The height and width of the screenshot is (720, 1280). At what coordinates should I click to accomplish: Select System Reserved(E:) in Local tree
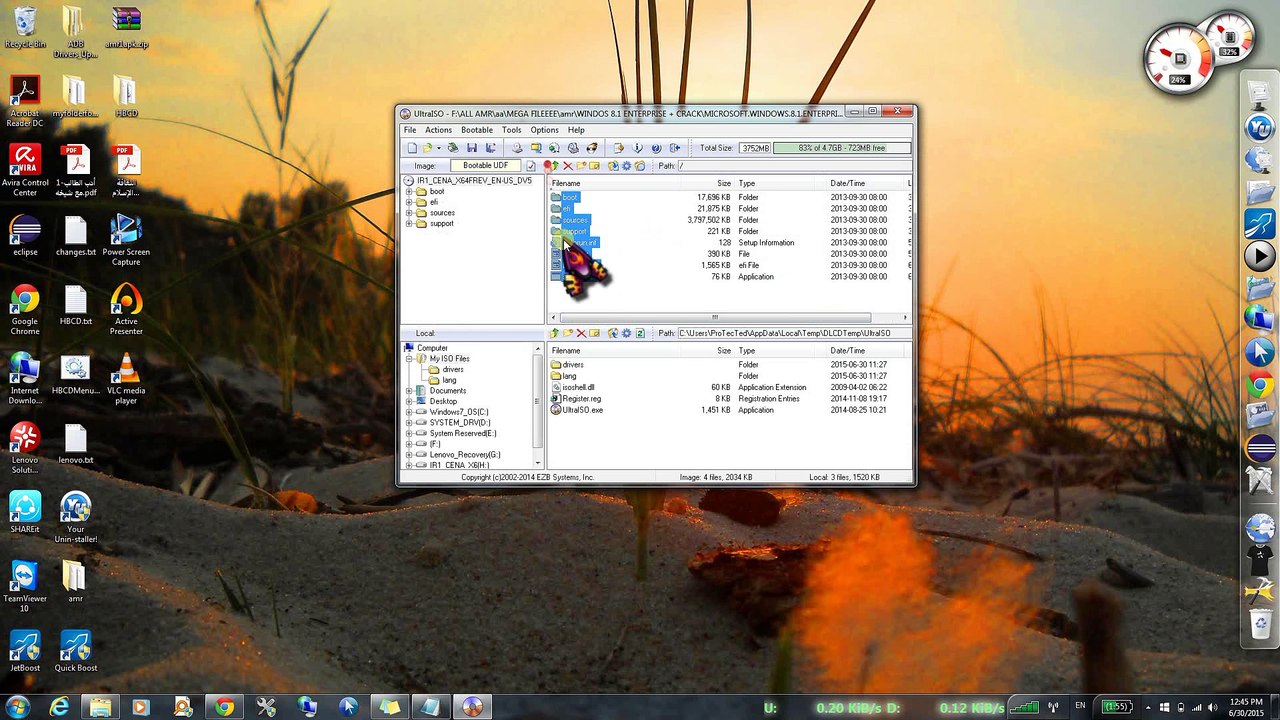462,433
